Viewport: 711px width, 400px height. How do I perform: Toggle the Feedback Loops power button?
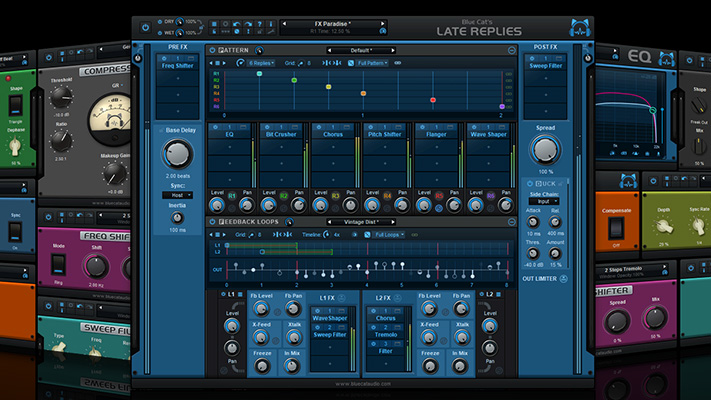pos(210,221)
